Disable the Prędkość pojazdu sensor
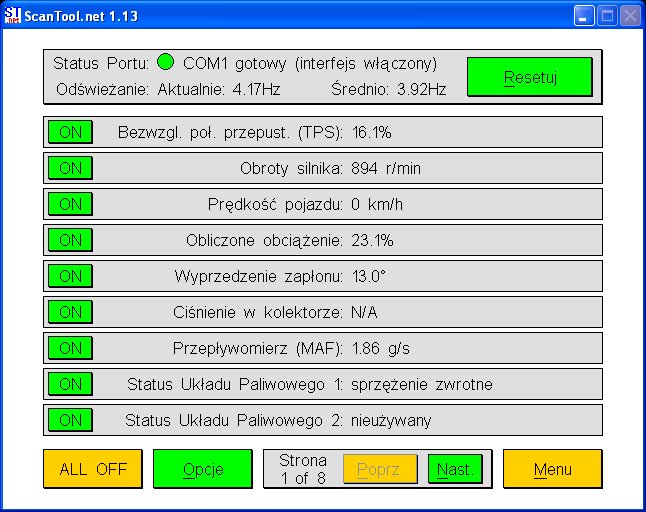Viewport: 646px width, 512px height. (x=70, y=204)
